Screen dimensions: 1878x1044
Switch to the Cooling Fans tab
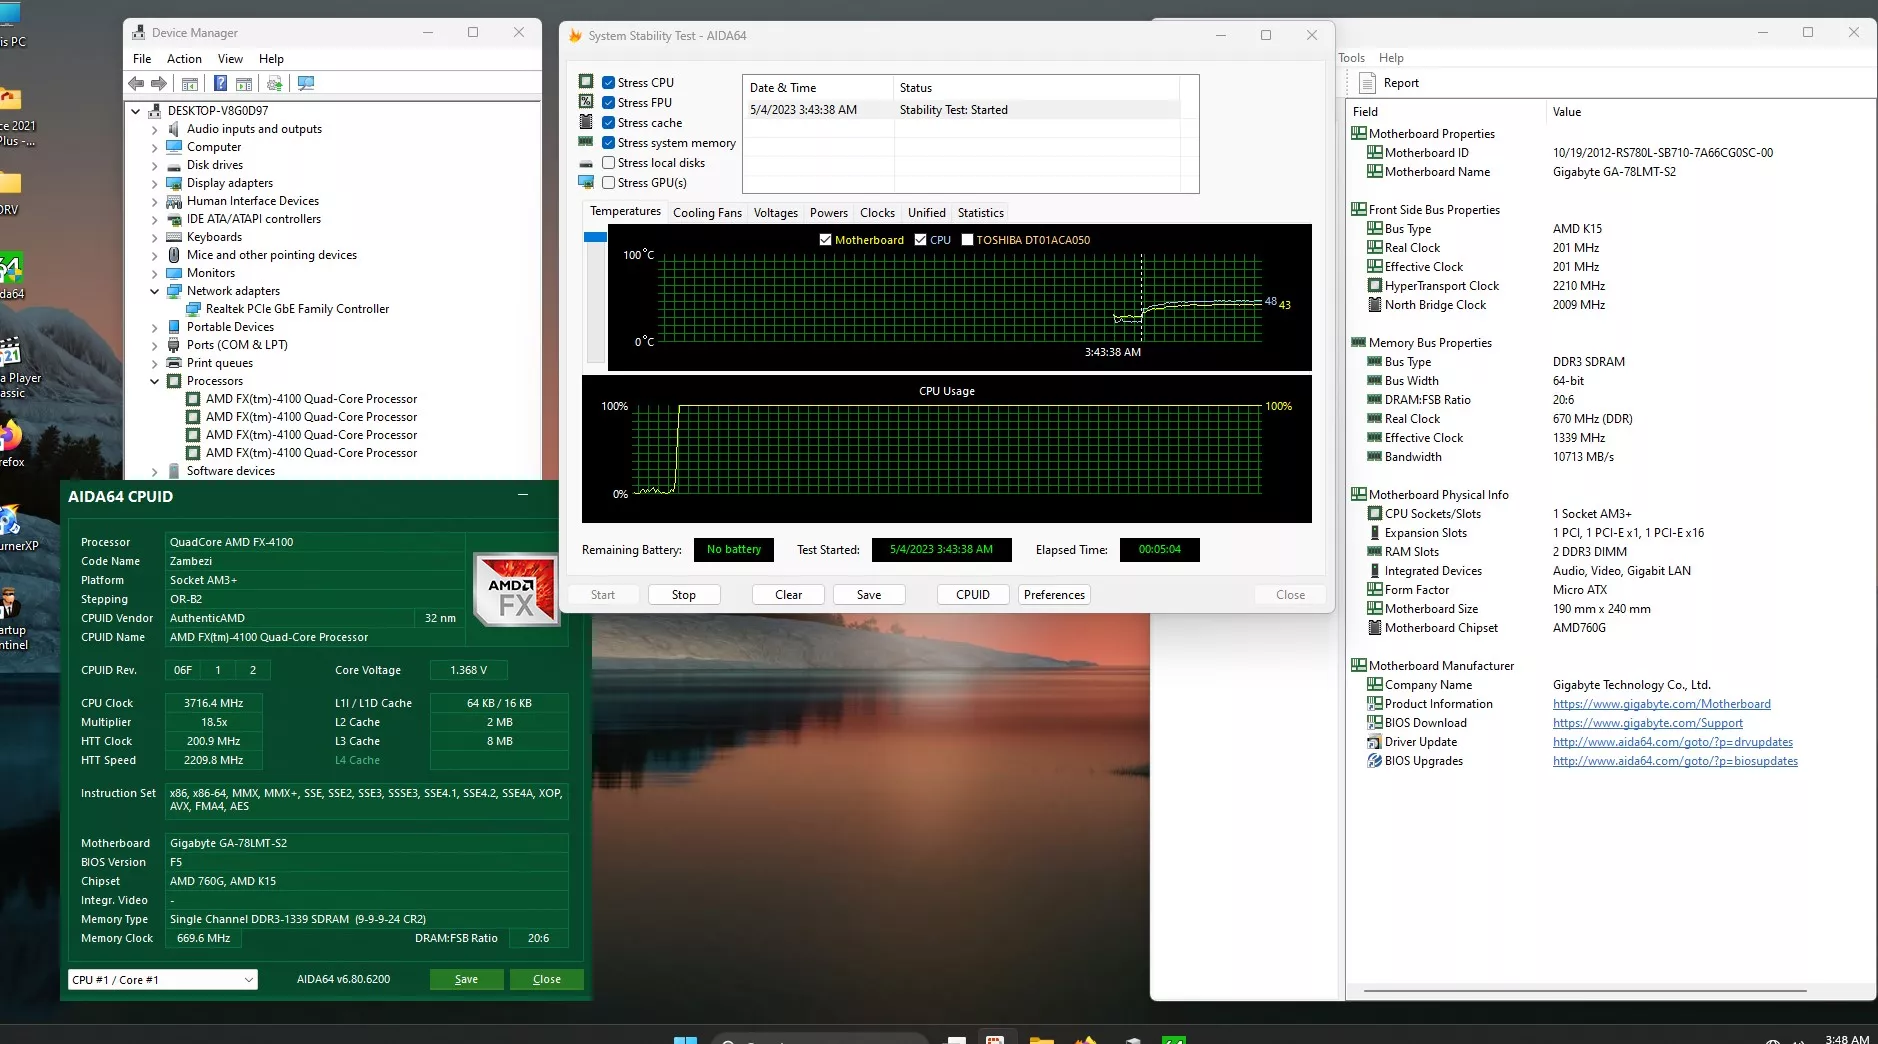[x=707, y=213]
